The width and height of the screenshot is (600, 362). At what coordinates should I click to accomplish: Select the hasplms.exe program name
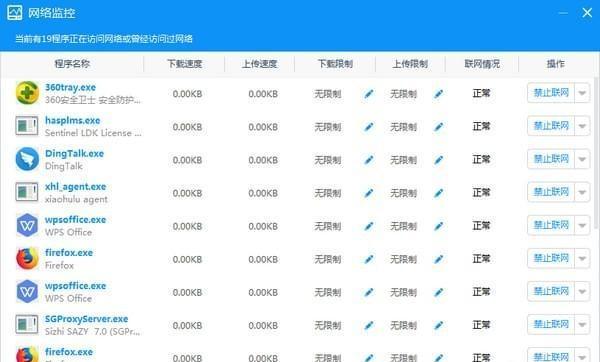click(73, 121)
